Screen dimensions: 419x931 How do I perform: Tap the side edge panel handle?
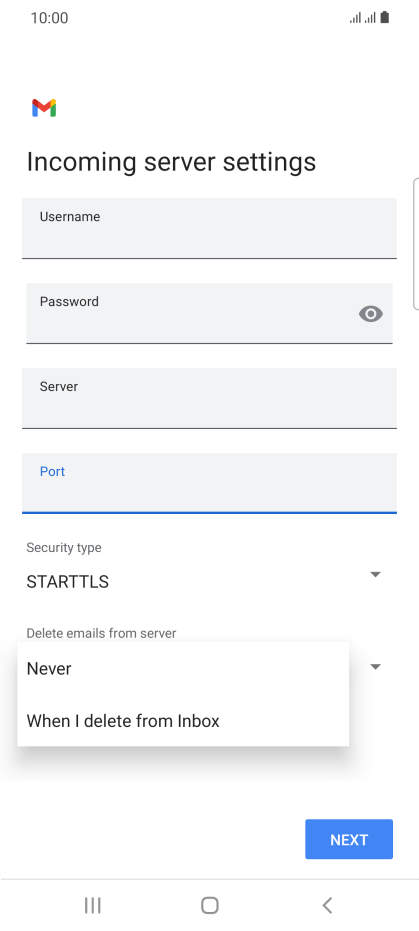[x=415, y=243]
